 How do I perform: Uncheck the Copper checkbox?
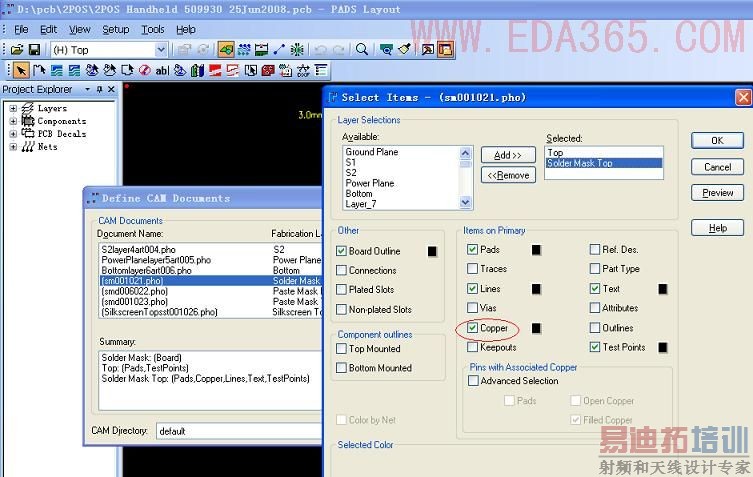click(x=473, y=327)
